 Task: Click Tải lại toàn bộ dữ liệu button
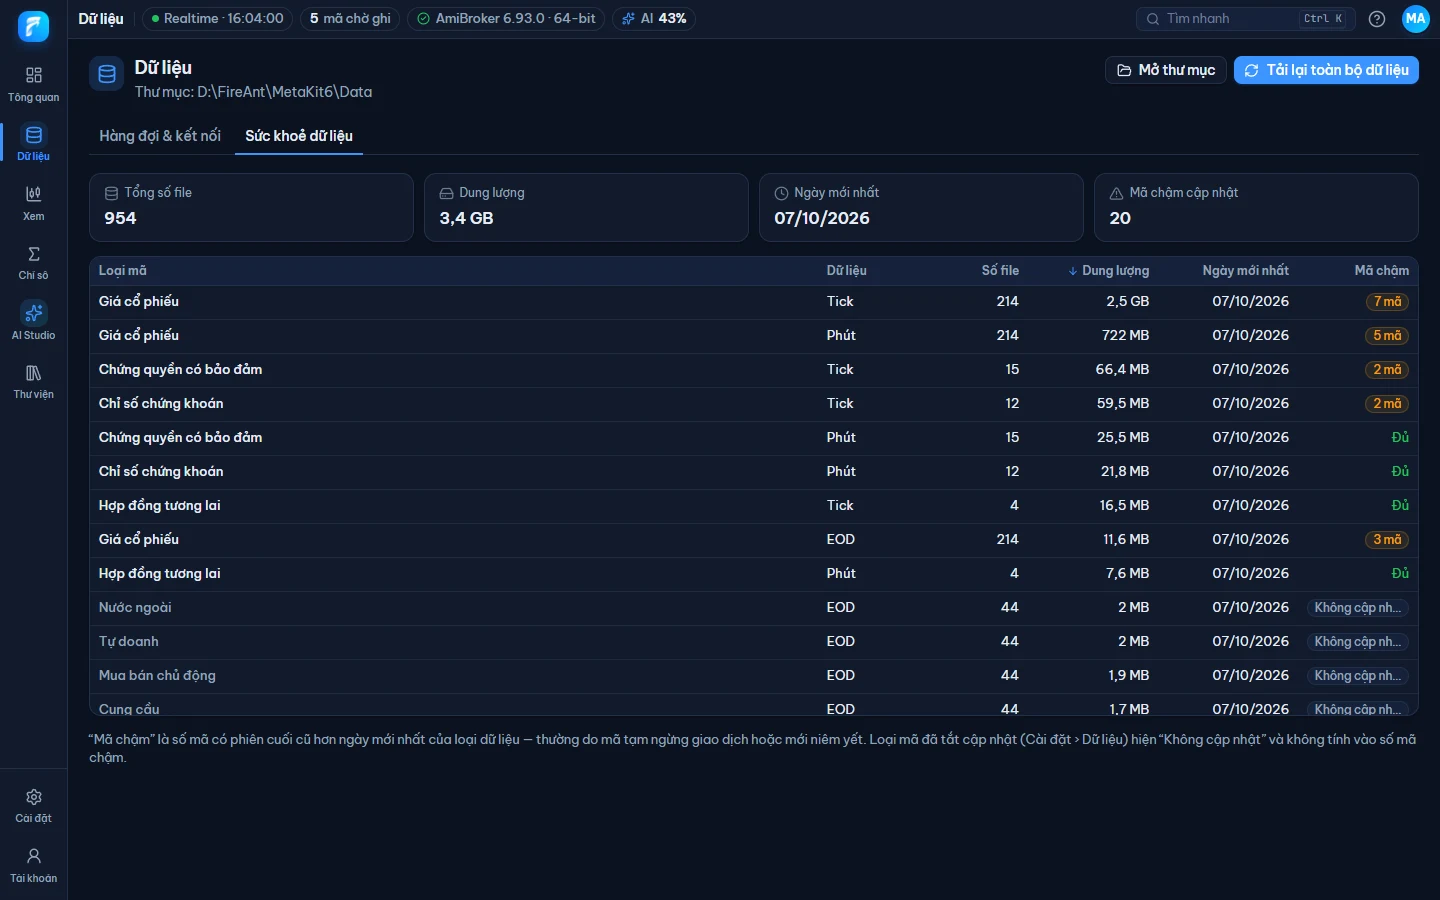click(1326, 70)
